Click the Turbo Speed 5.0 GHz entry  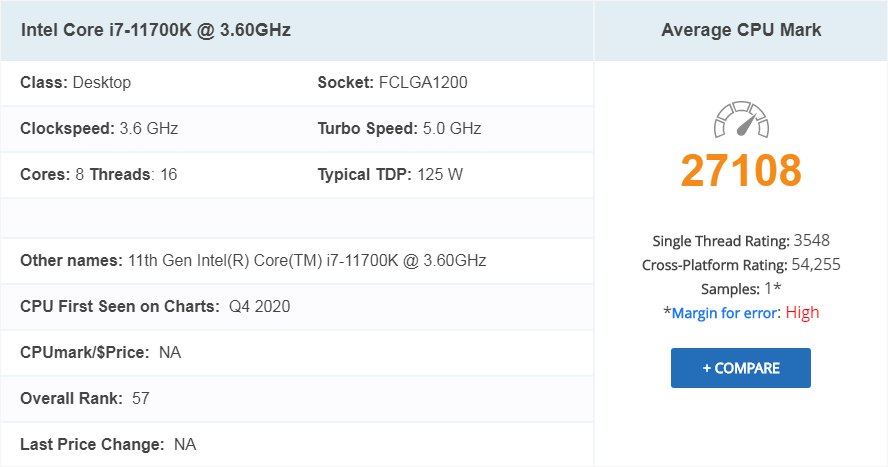point(399,128)
